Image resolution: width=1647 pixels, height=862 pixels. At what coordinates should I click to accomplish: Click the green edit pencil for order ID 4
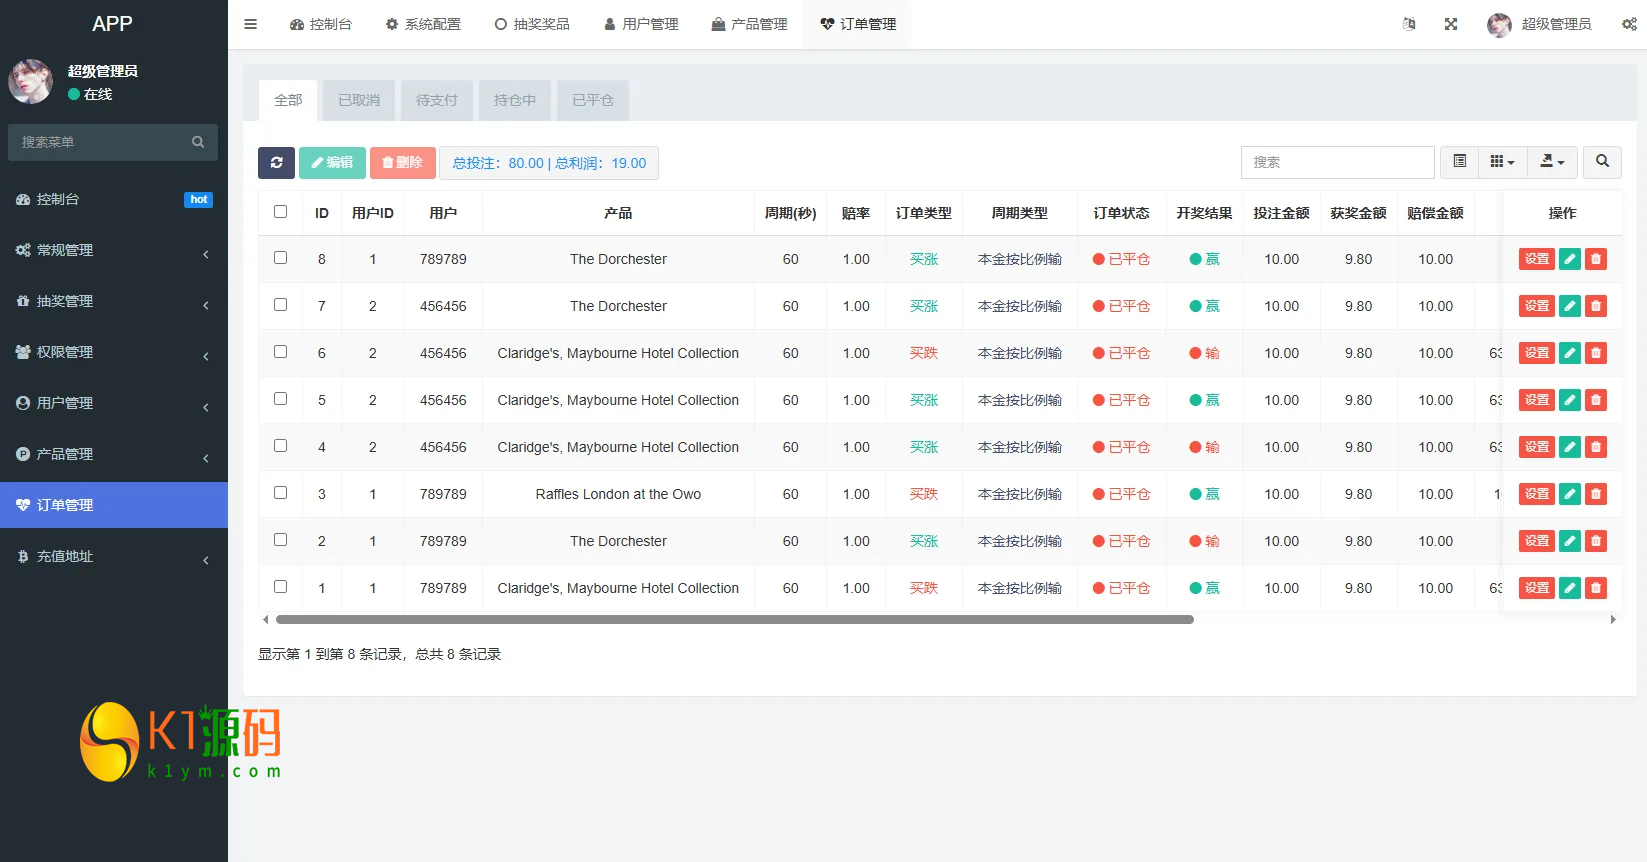pos(1570,447)
